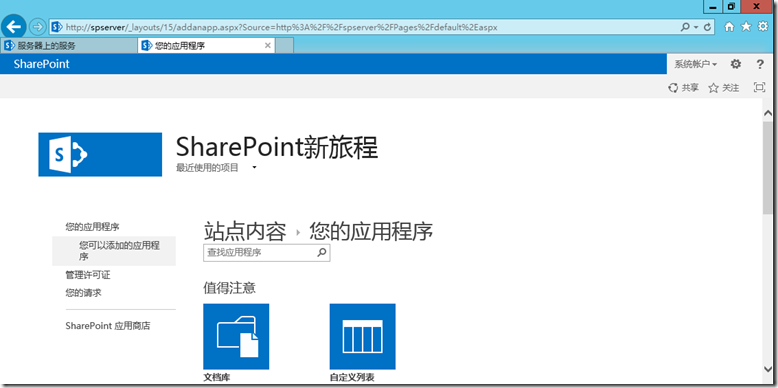The width and height of the screenshot is (778, 388).
Task: Click the 自定义列表 label text
Action: coord(352,378)
